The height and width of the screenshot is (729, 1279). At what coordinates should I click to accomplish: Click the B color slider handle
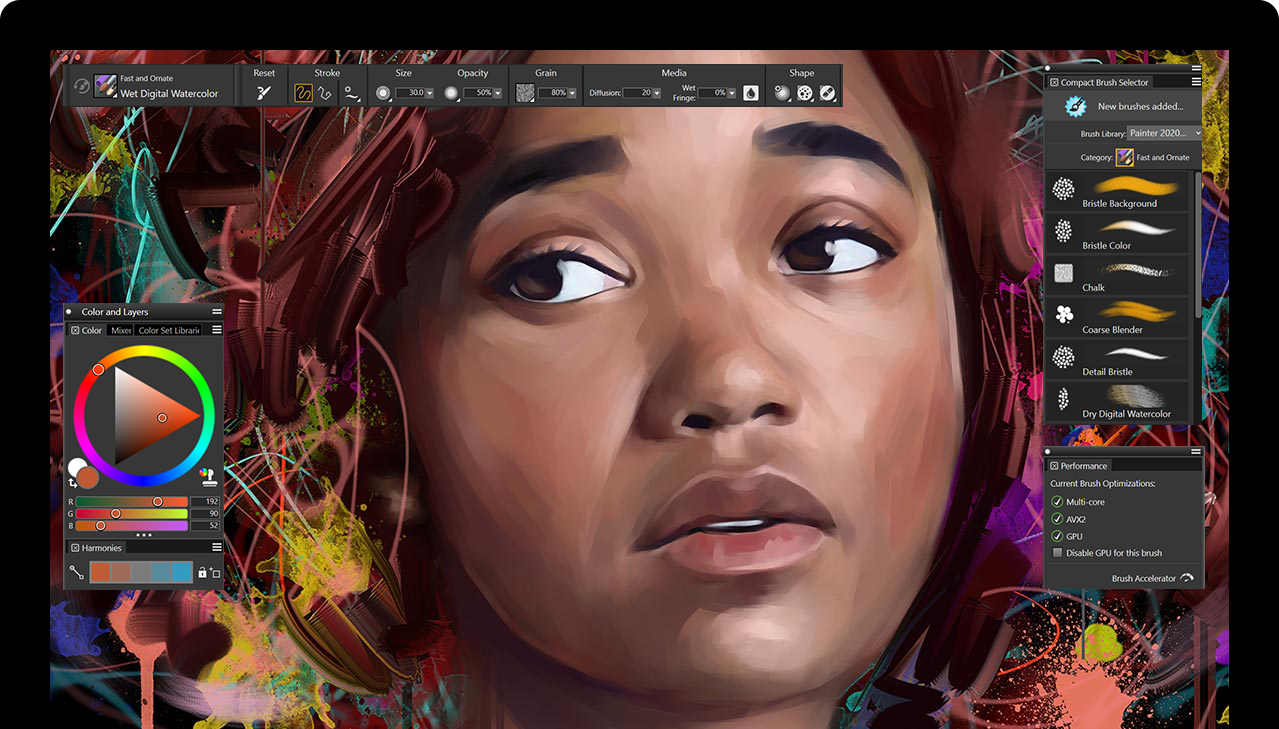coord(100,525)
